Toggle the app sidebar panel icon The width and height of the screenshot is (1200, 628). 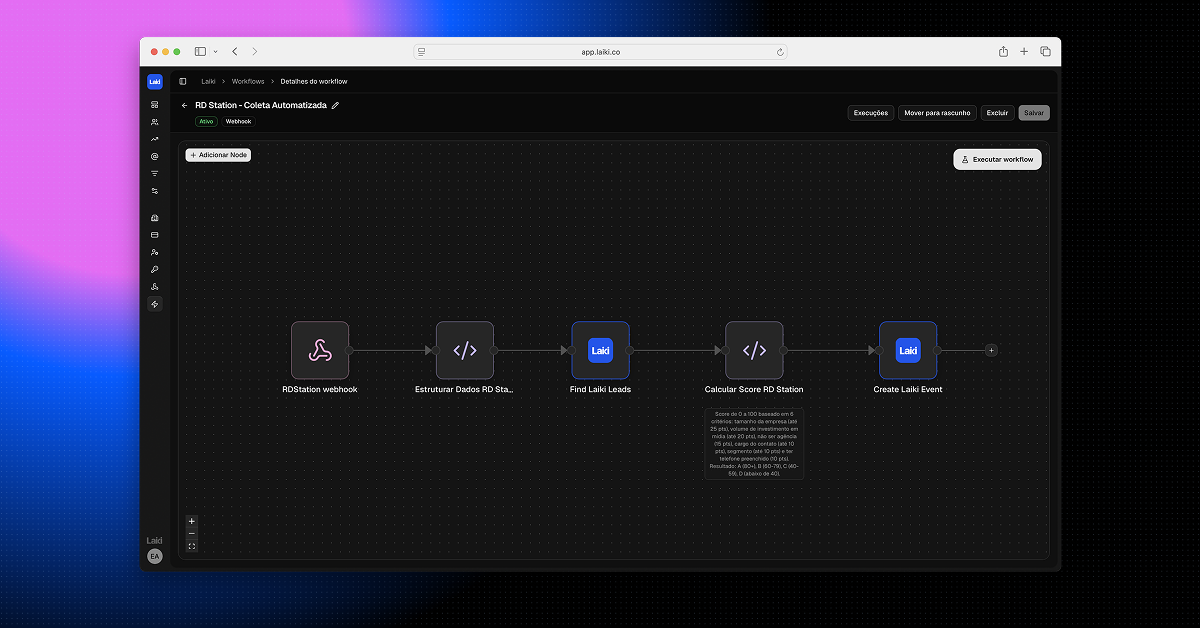pos(183,81)
